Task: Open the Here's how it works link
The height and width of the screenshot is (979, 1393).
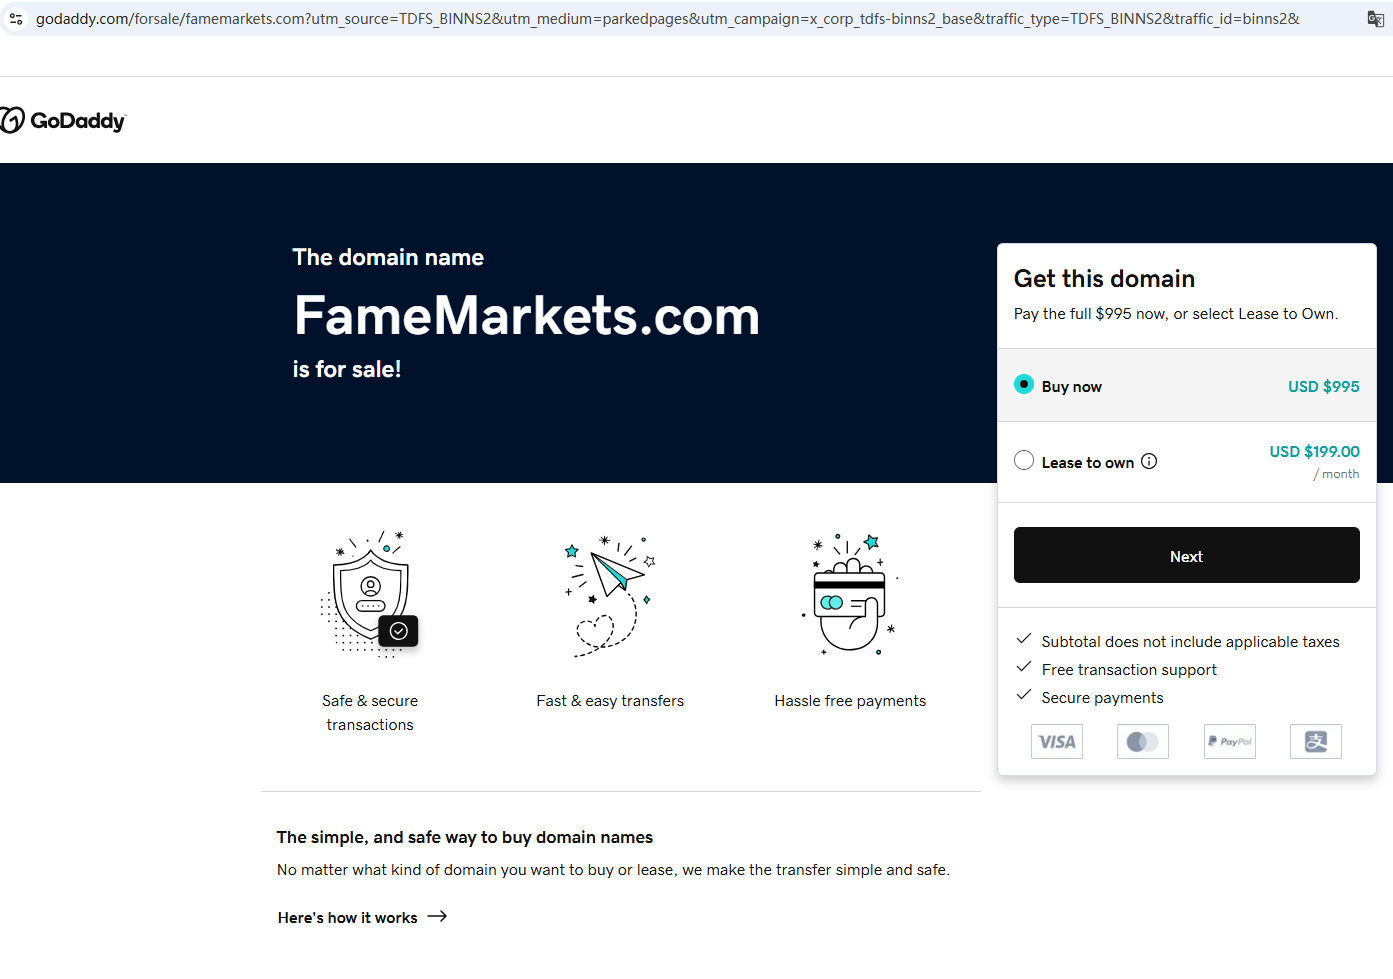Action: [x=348, y=918]
